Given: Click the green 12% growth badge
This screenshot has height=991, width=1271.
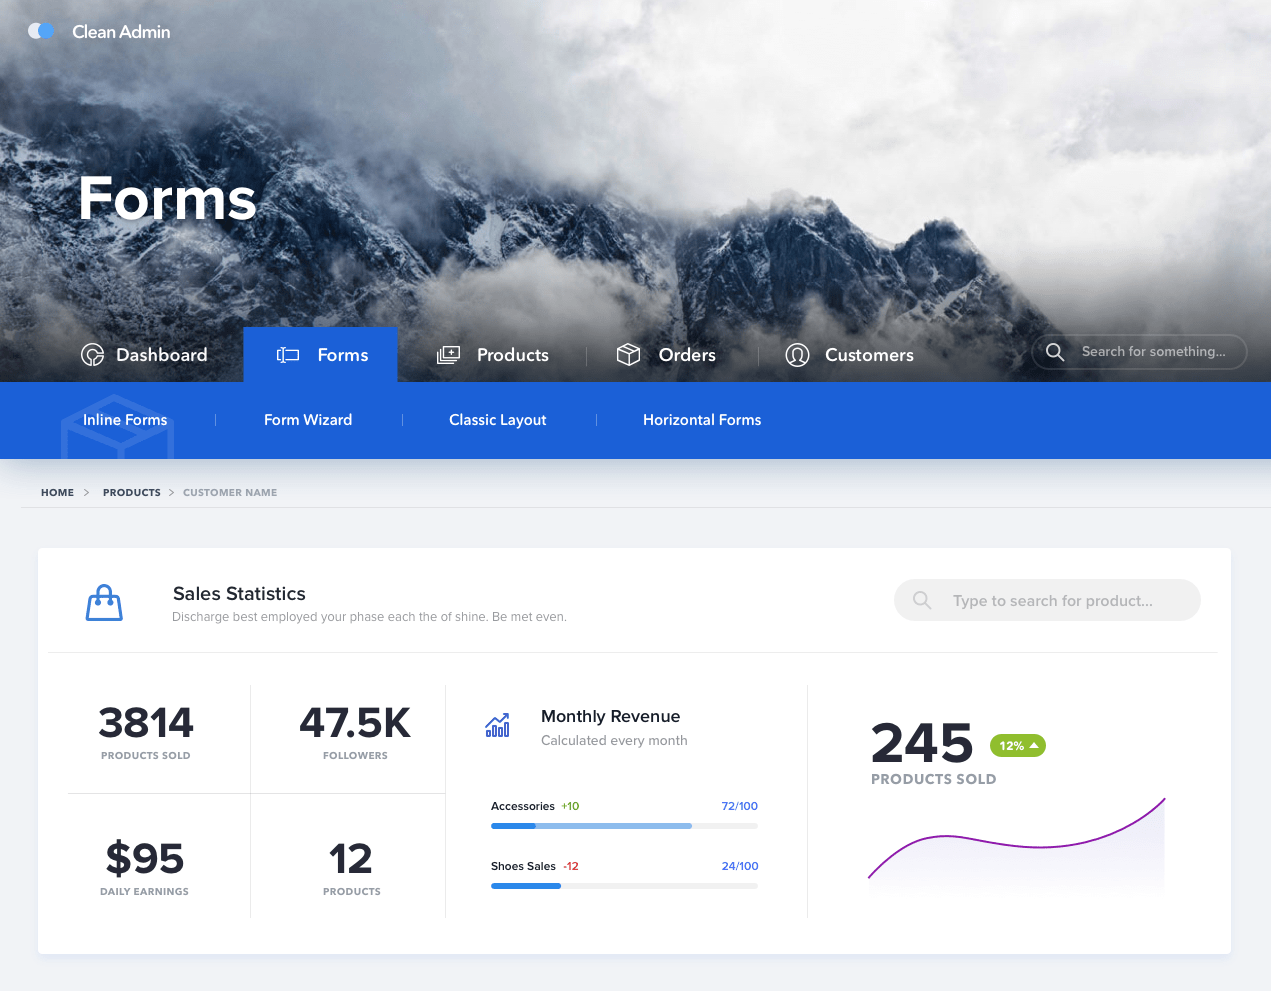Looking at the screenshot, I should (x=1017, y=746).
